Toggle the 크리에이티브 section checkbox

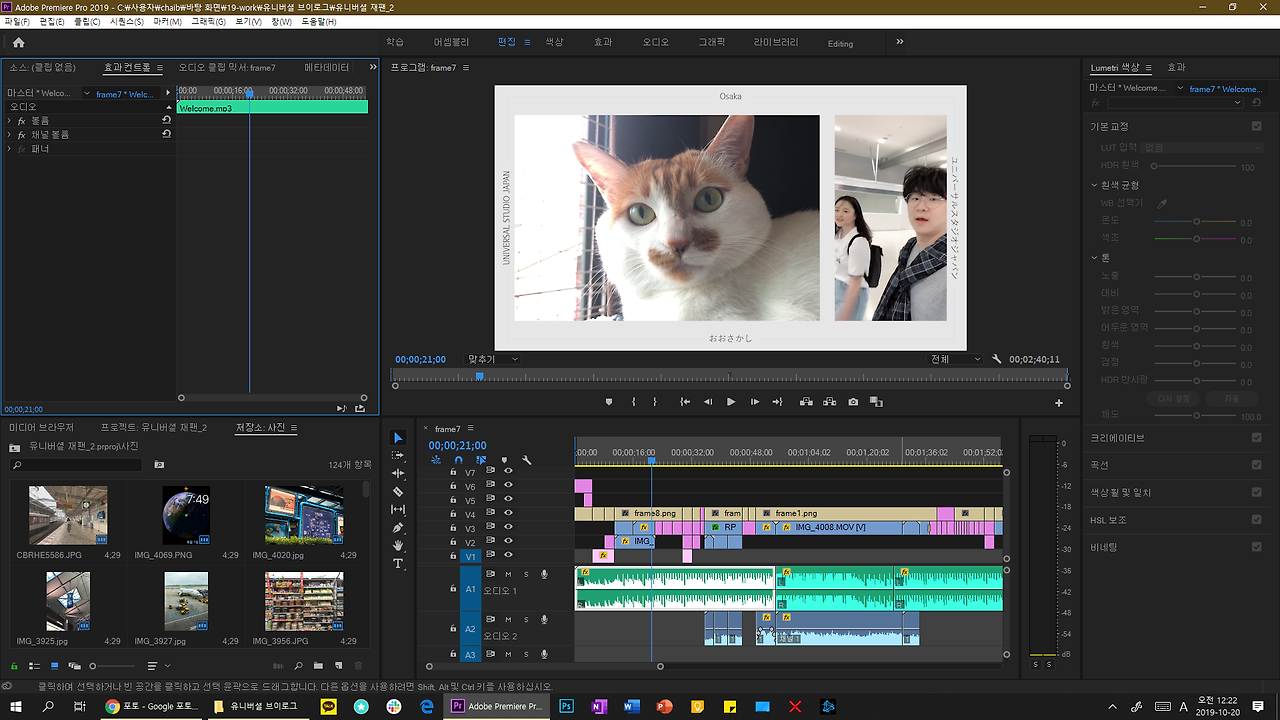1257,438
